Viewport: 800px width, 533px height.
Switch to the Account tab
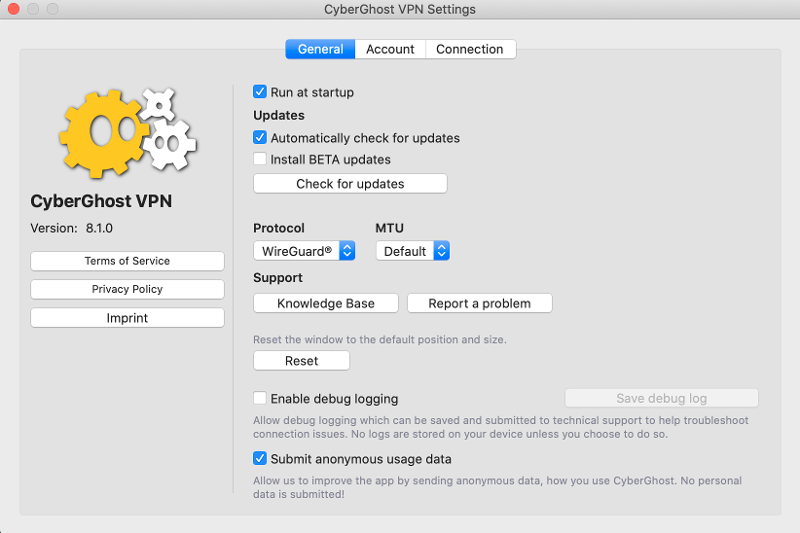(390, 49)
